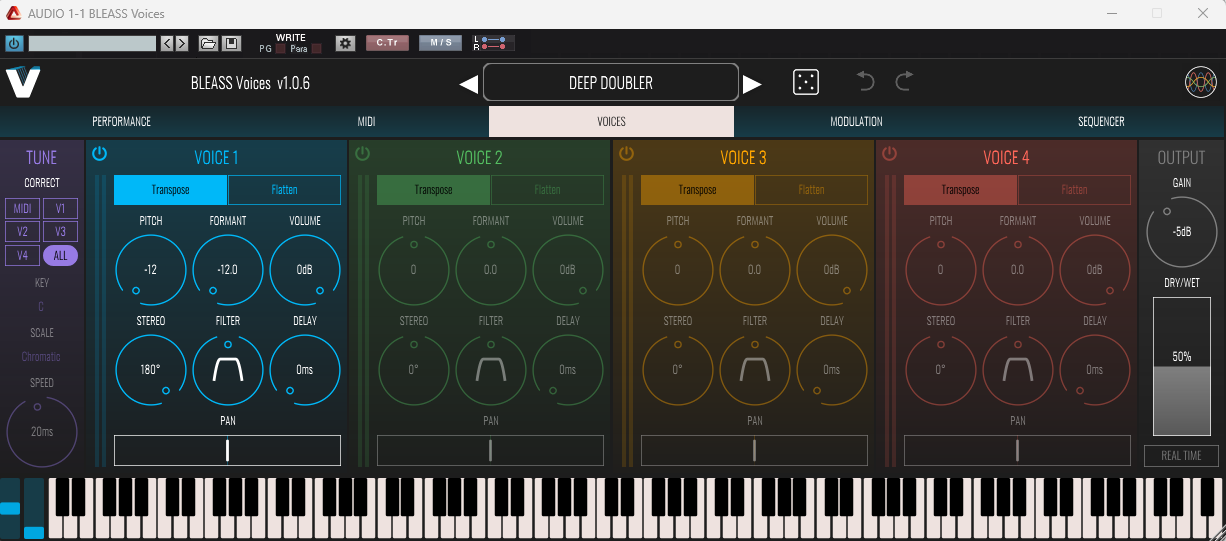Select next preset right triangle
Viewport: 1226px width, 541px height.
[x=753, y=84]
